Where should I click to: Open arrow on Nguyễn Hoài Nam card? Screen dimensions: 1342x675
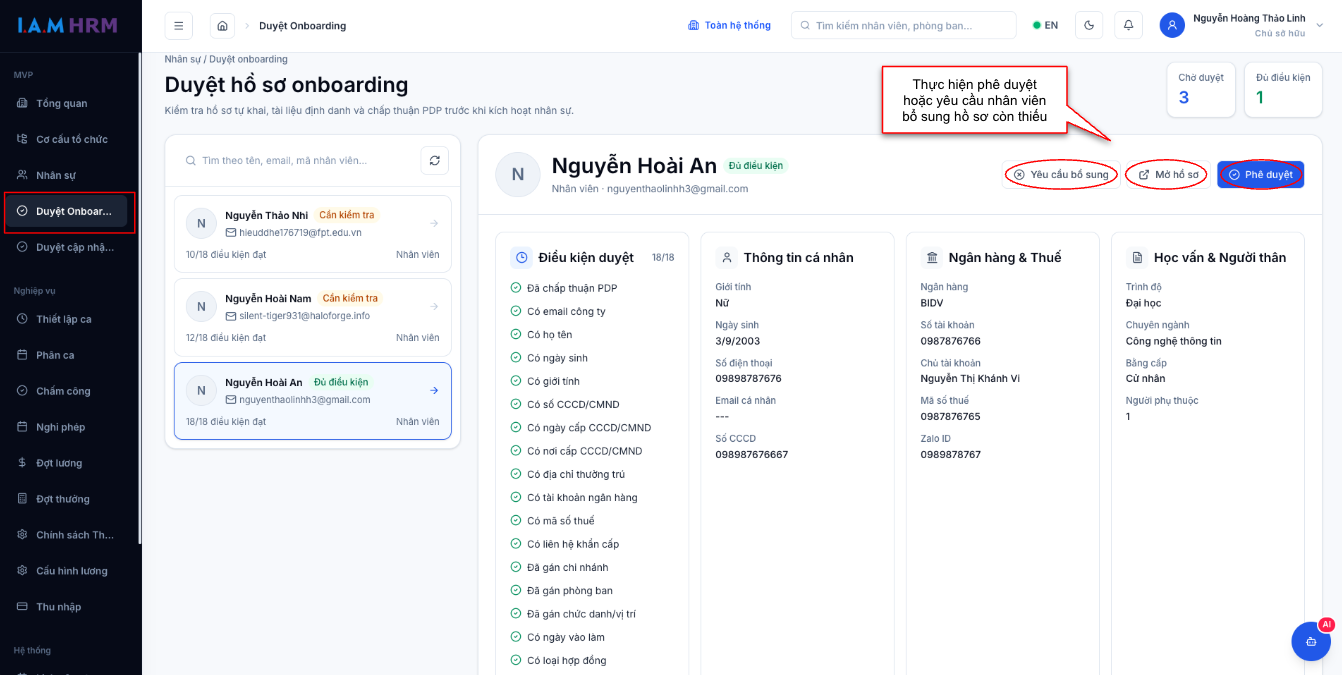[434, 307]
